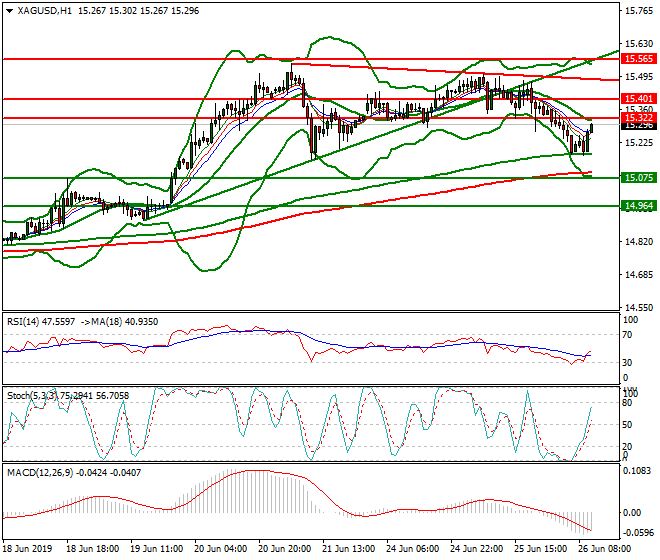Screen dimensions: 660x560
Task: Click the MACD 0.1083 scale value
Action: [x=637, y=471]
